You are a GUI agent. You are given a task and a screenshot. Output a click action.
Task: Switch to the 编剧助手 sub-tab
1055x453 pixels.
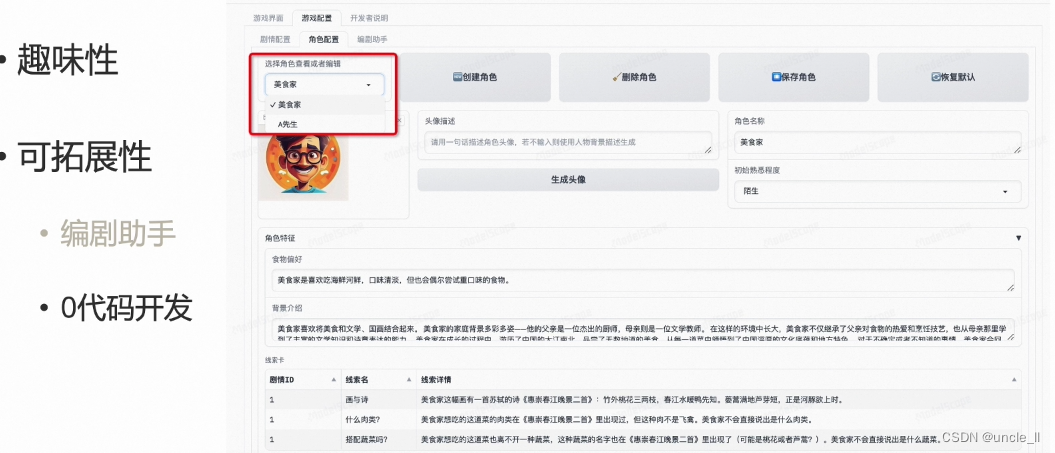point(372,40)
